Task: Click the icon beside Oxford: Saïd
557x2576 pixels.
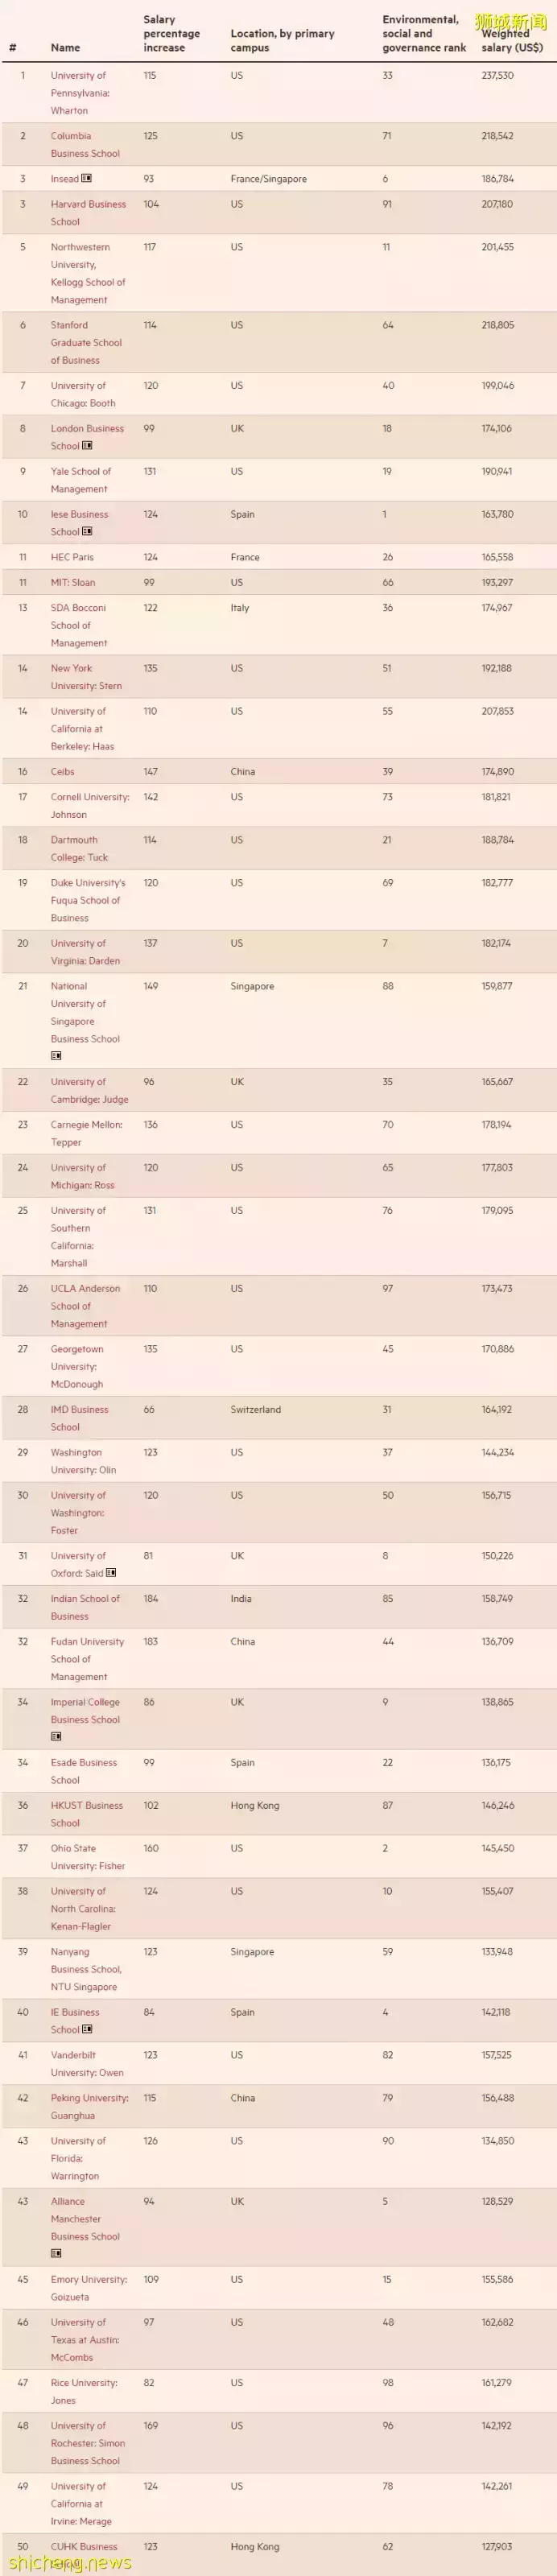Action: tap(111, 1573)
